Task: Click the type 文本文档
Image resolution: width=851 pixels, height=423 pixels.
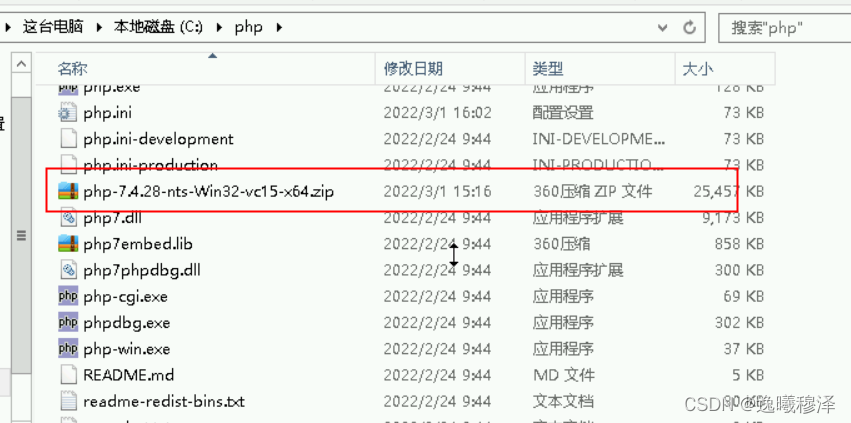Action: point(563,401)
